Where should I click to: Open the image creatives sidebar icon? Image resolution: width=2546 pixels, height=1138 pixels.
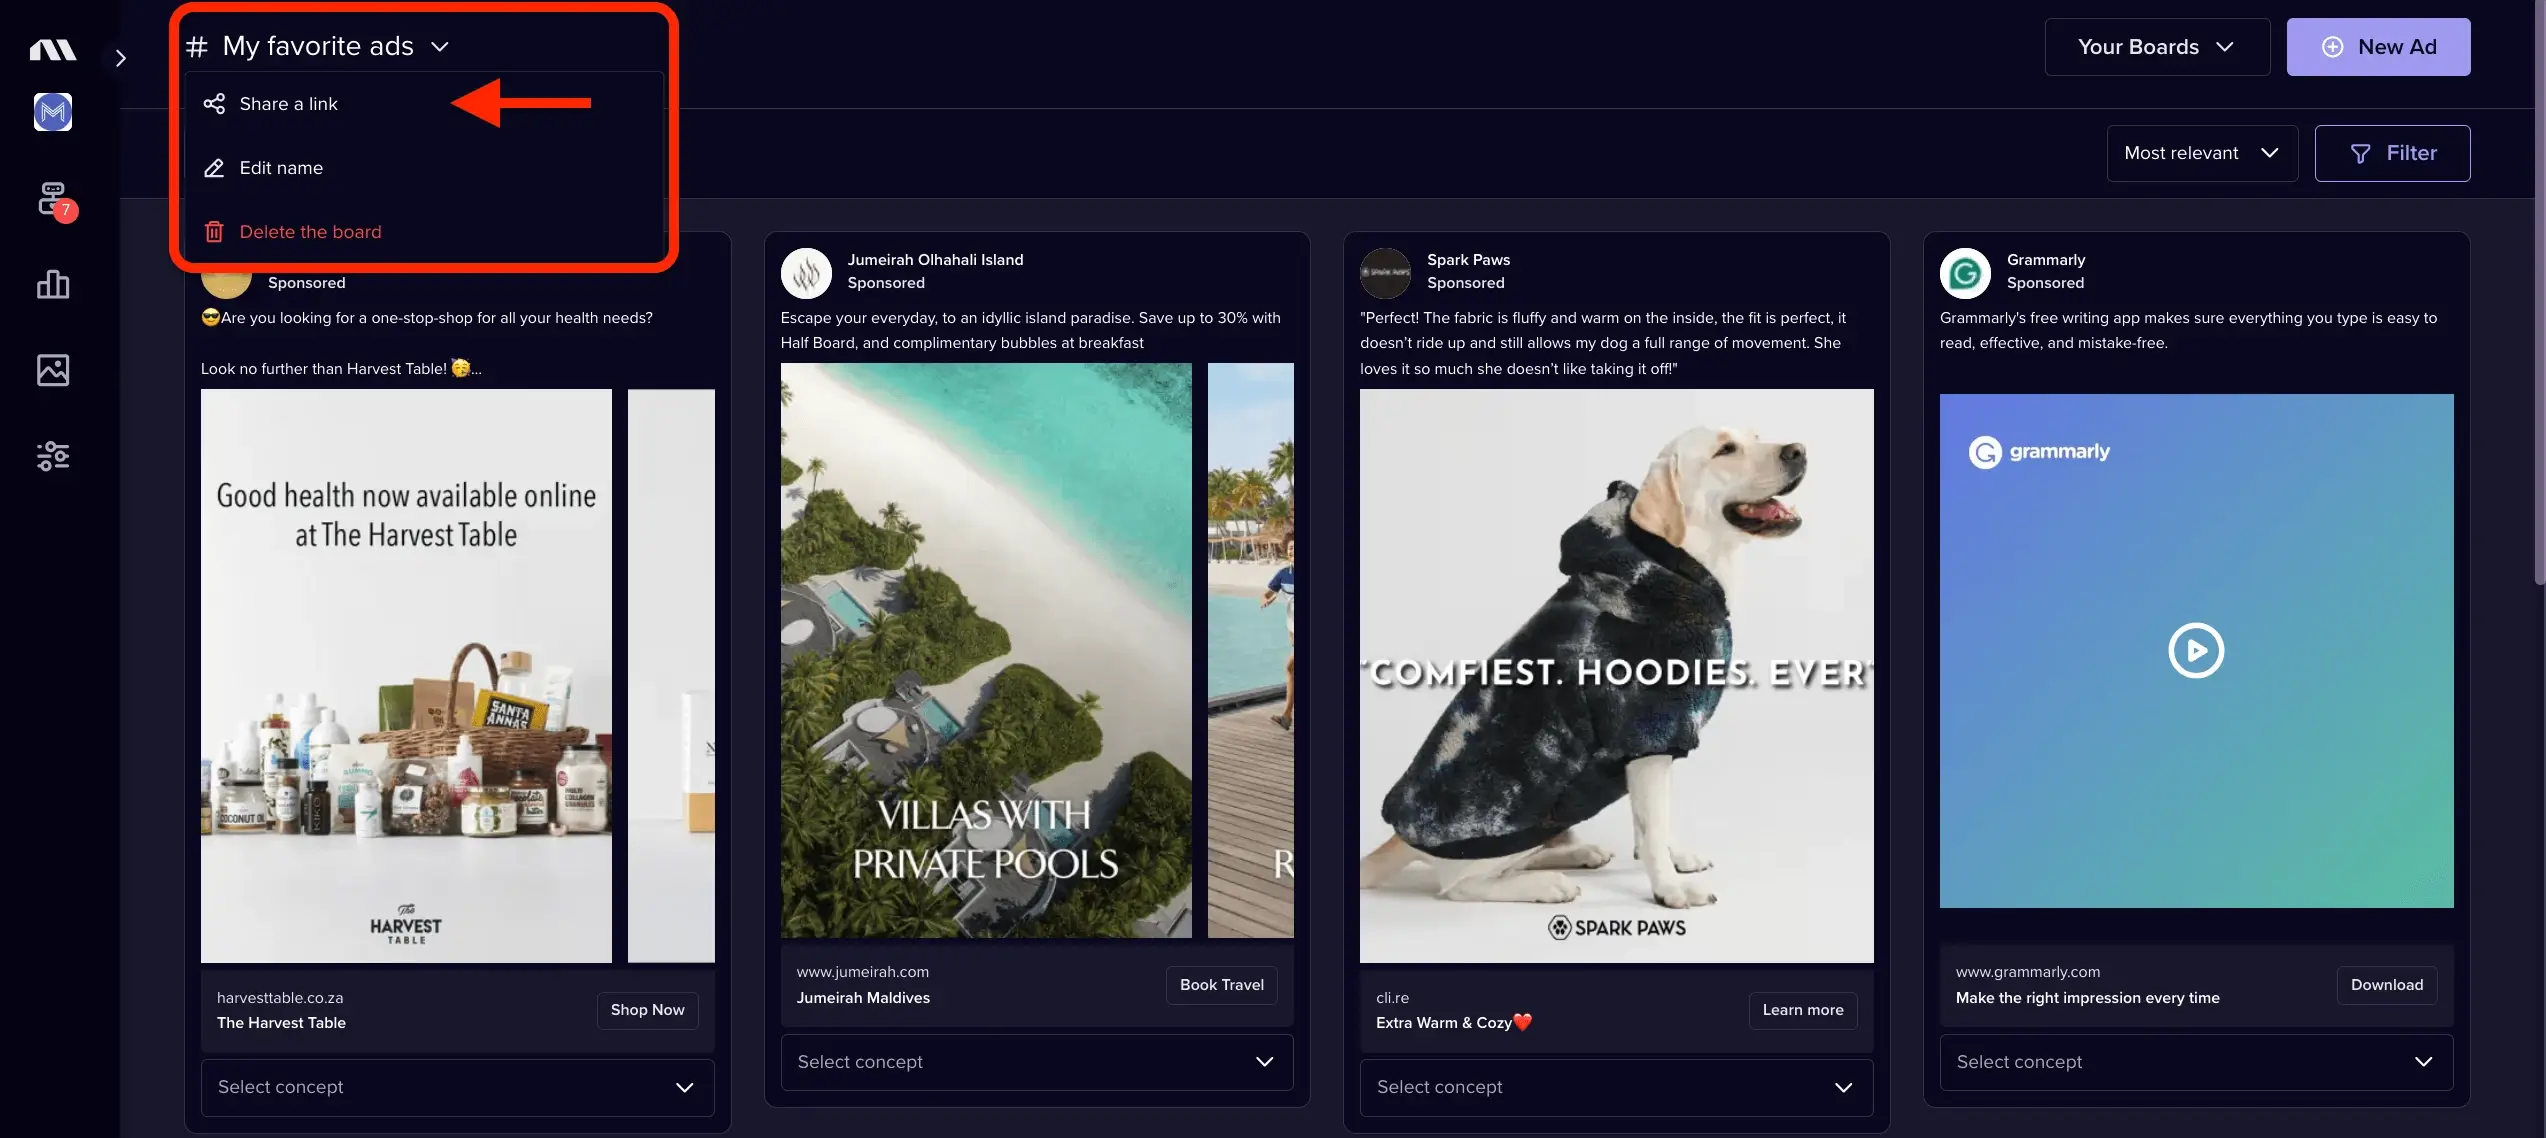coord(53,370)
